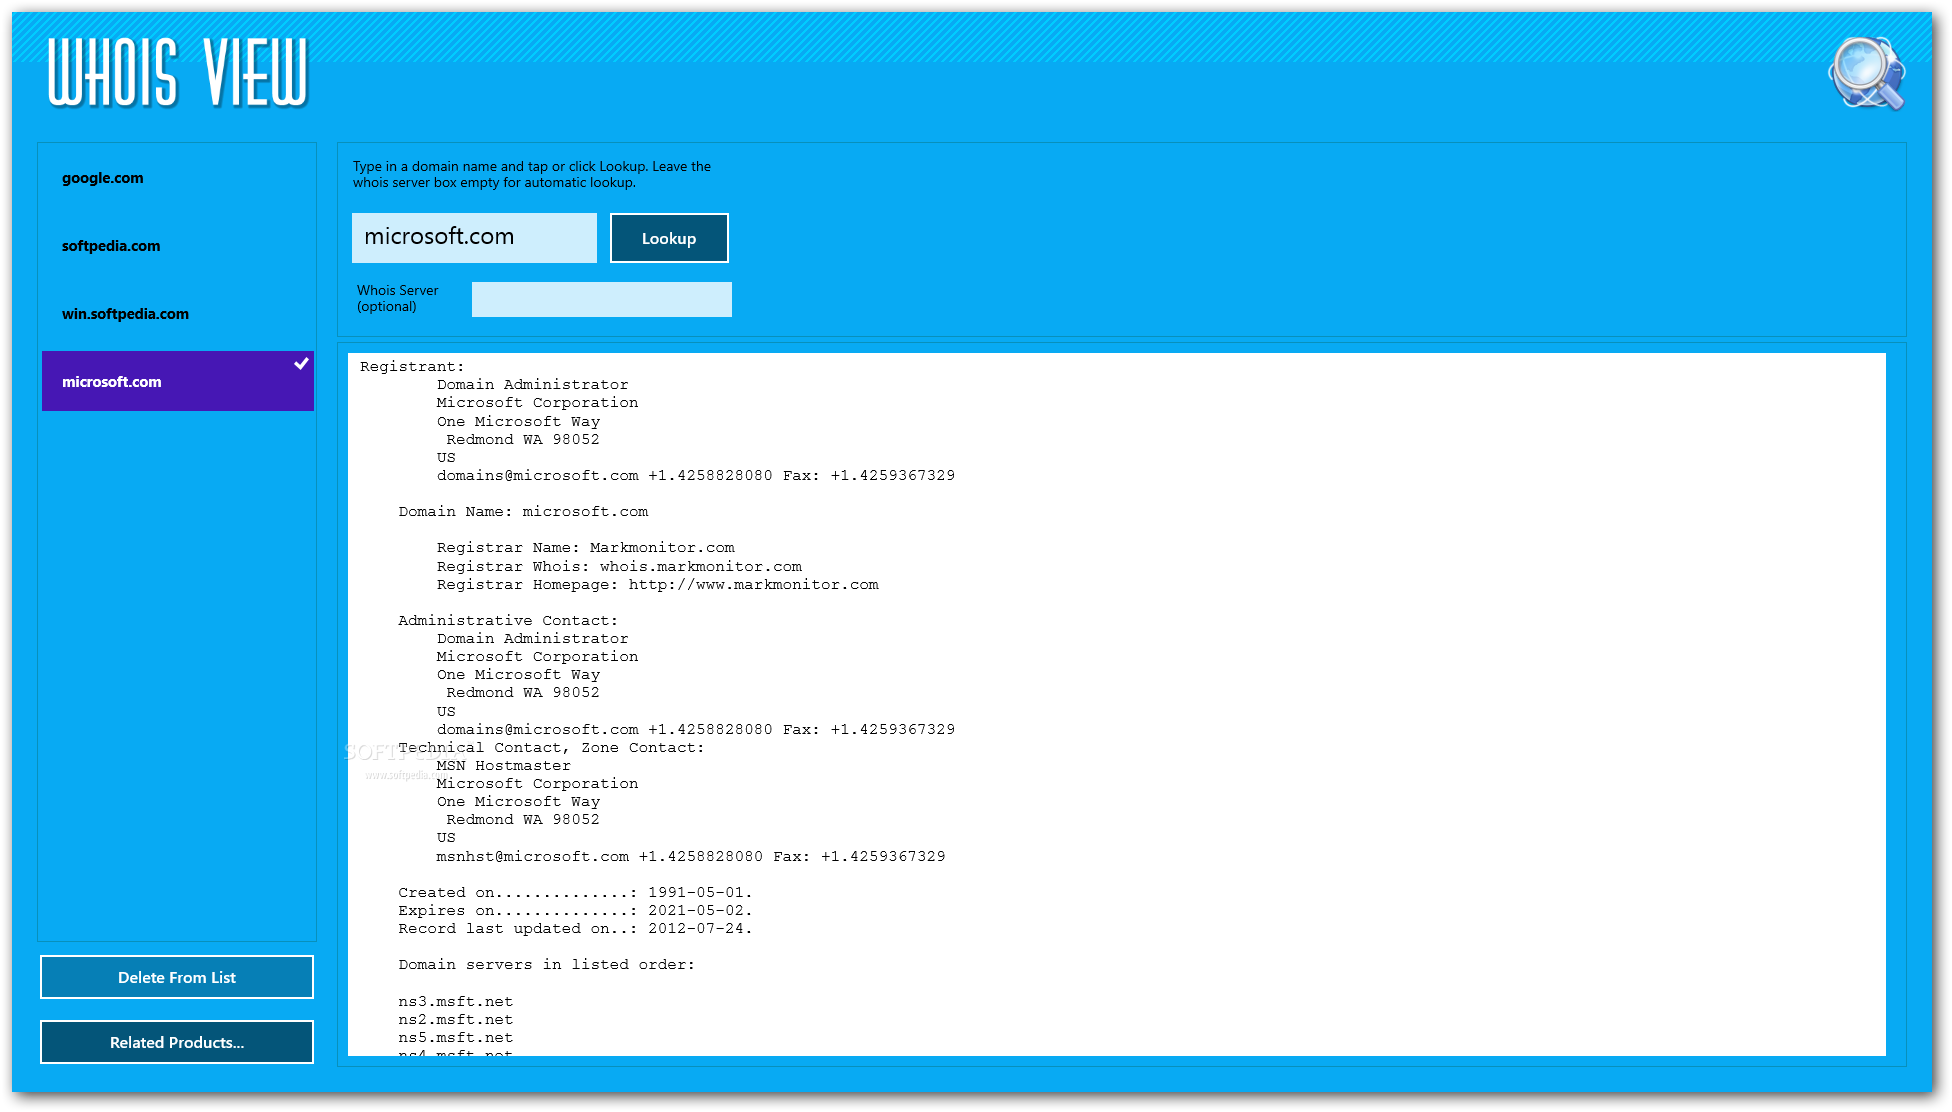Click Delete From List button
Viewport: 1952px width, 1112px height.
point(177,977)
